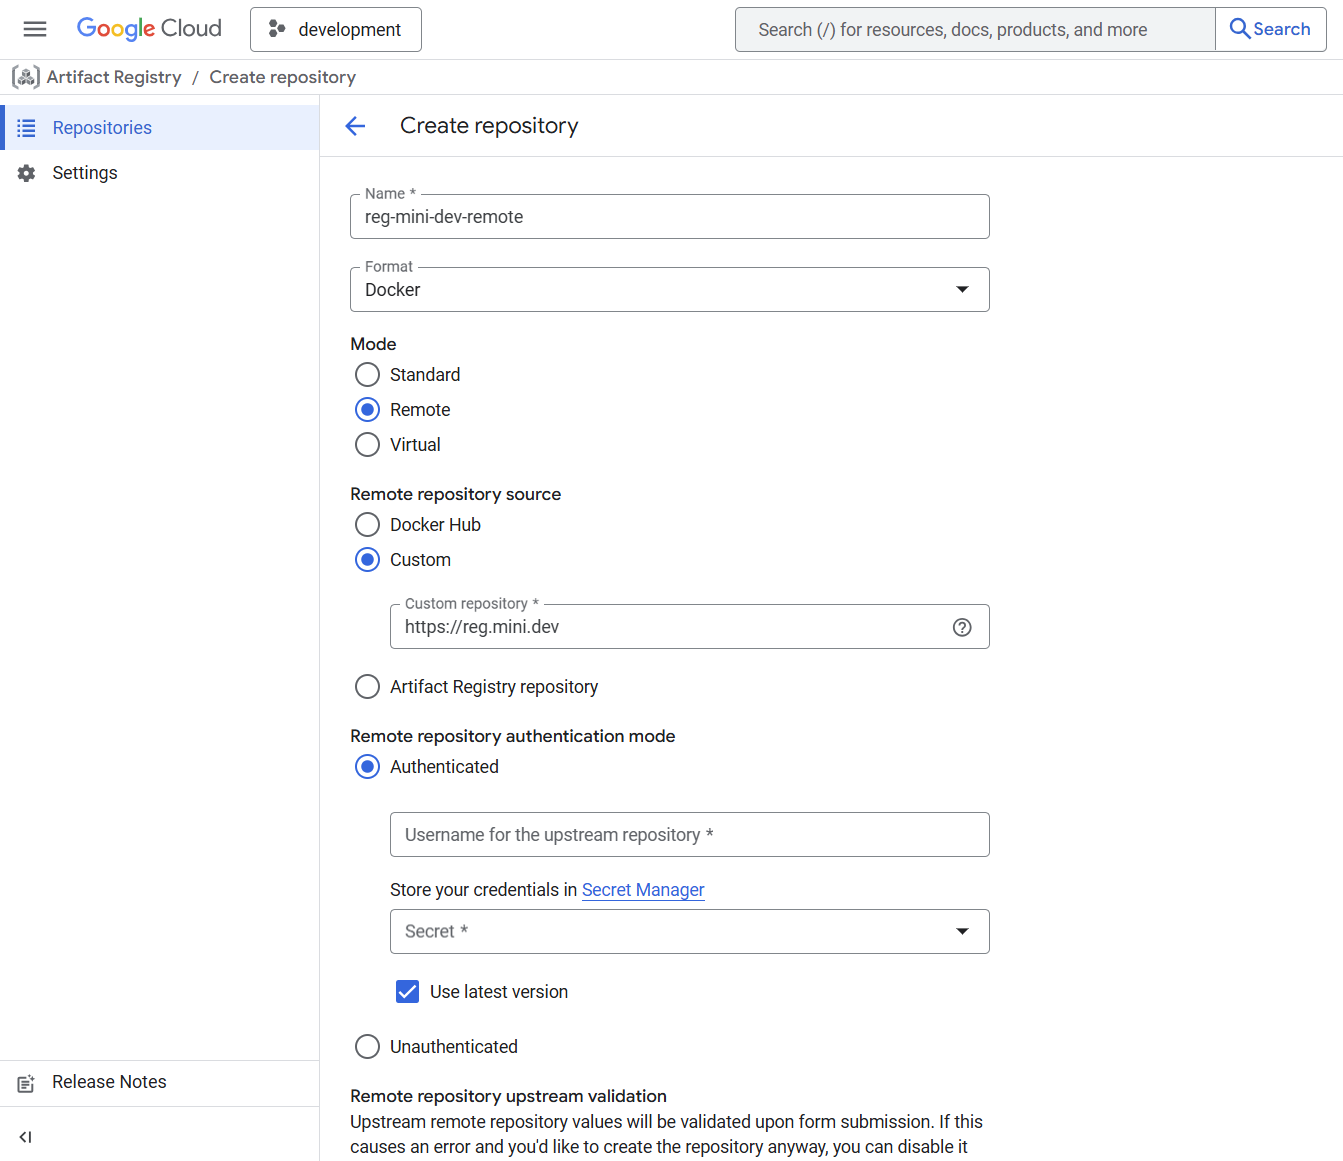Select the Standard repository mode
Screen dimensions: 1343x1161
coord(367,374)
